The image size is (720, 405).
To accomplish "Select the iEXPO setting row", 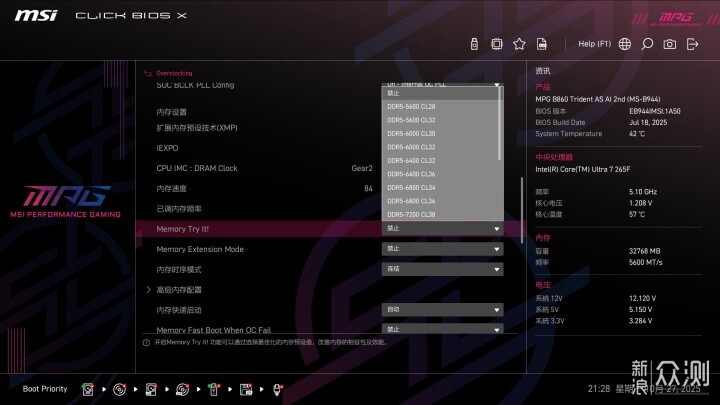I will tap(167, 148).
